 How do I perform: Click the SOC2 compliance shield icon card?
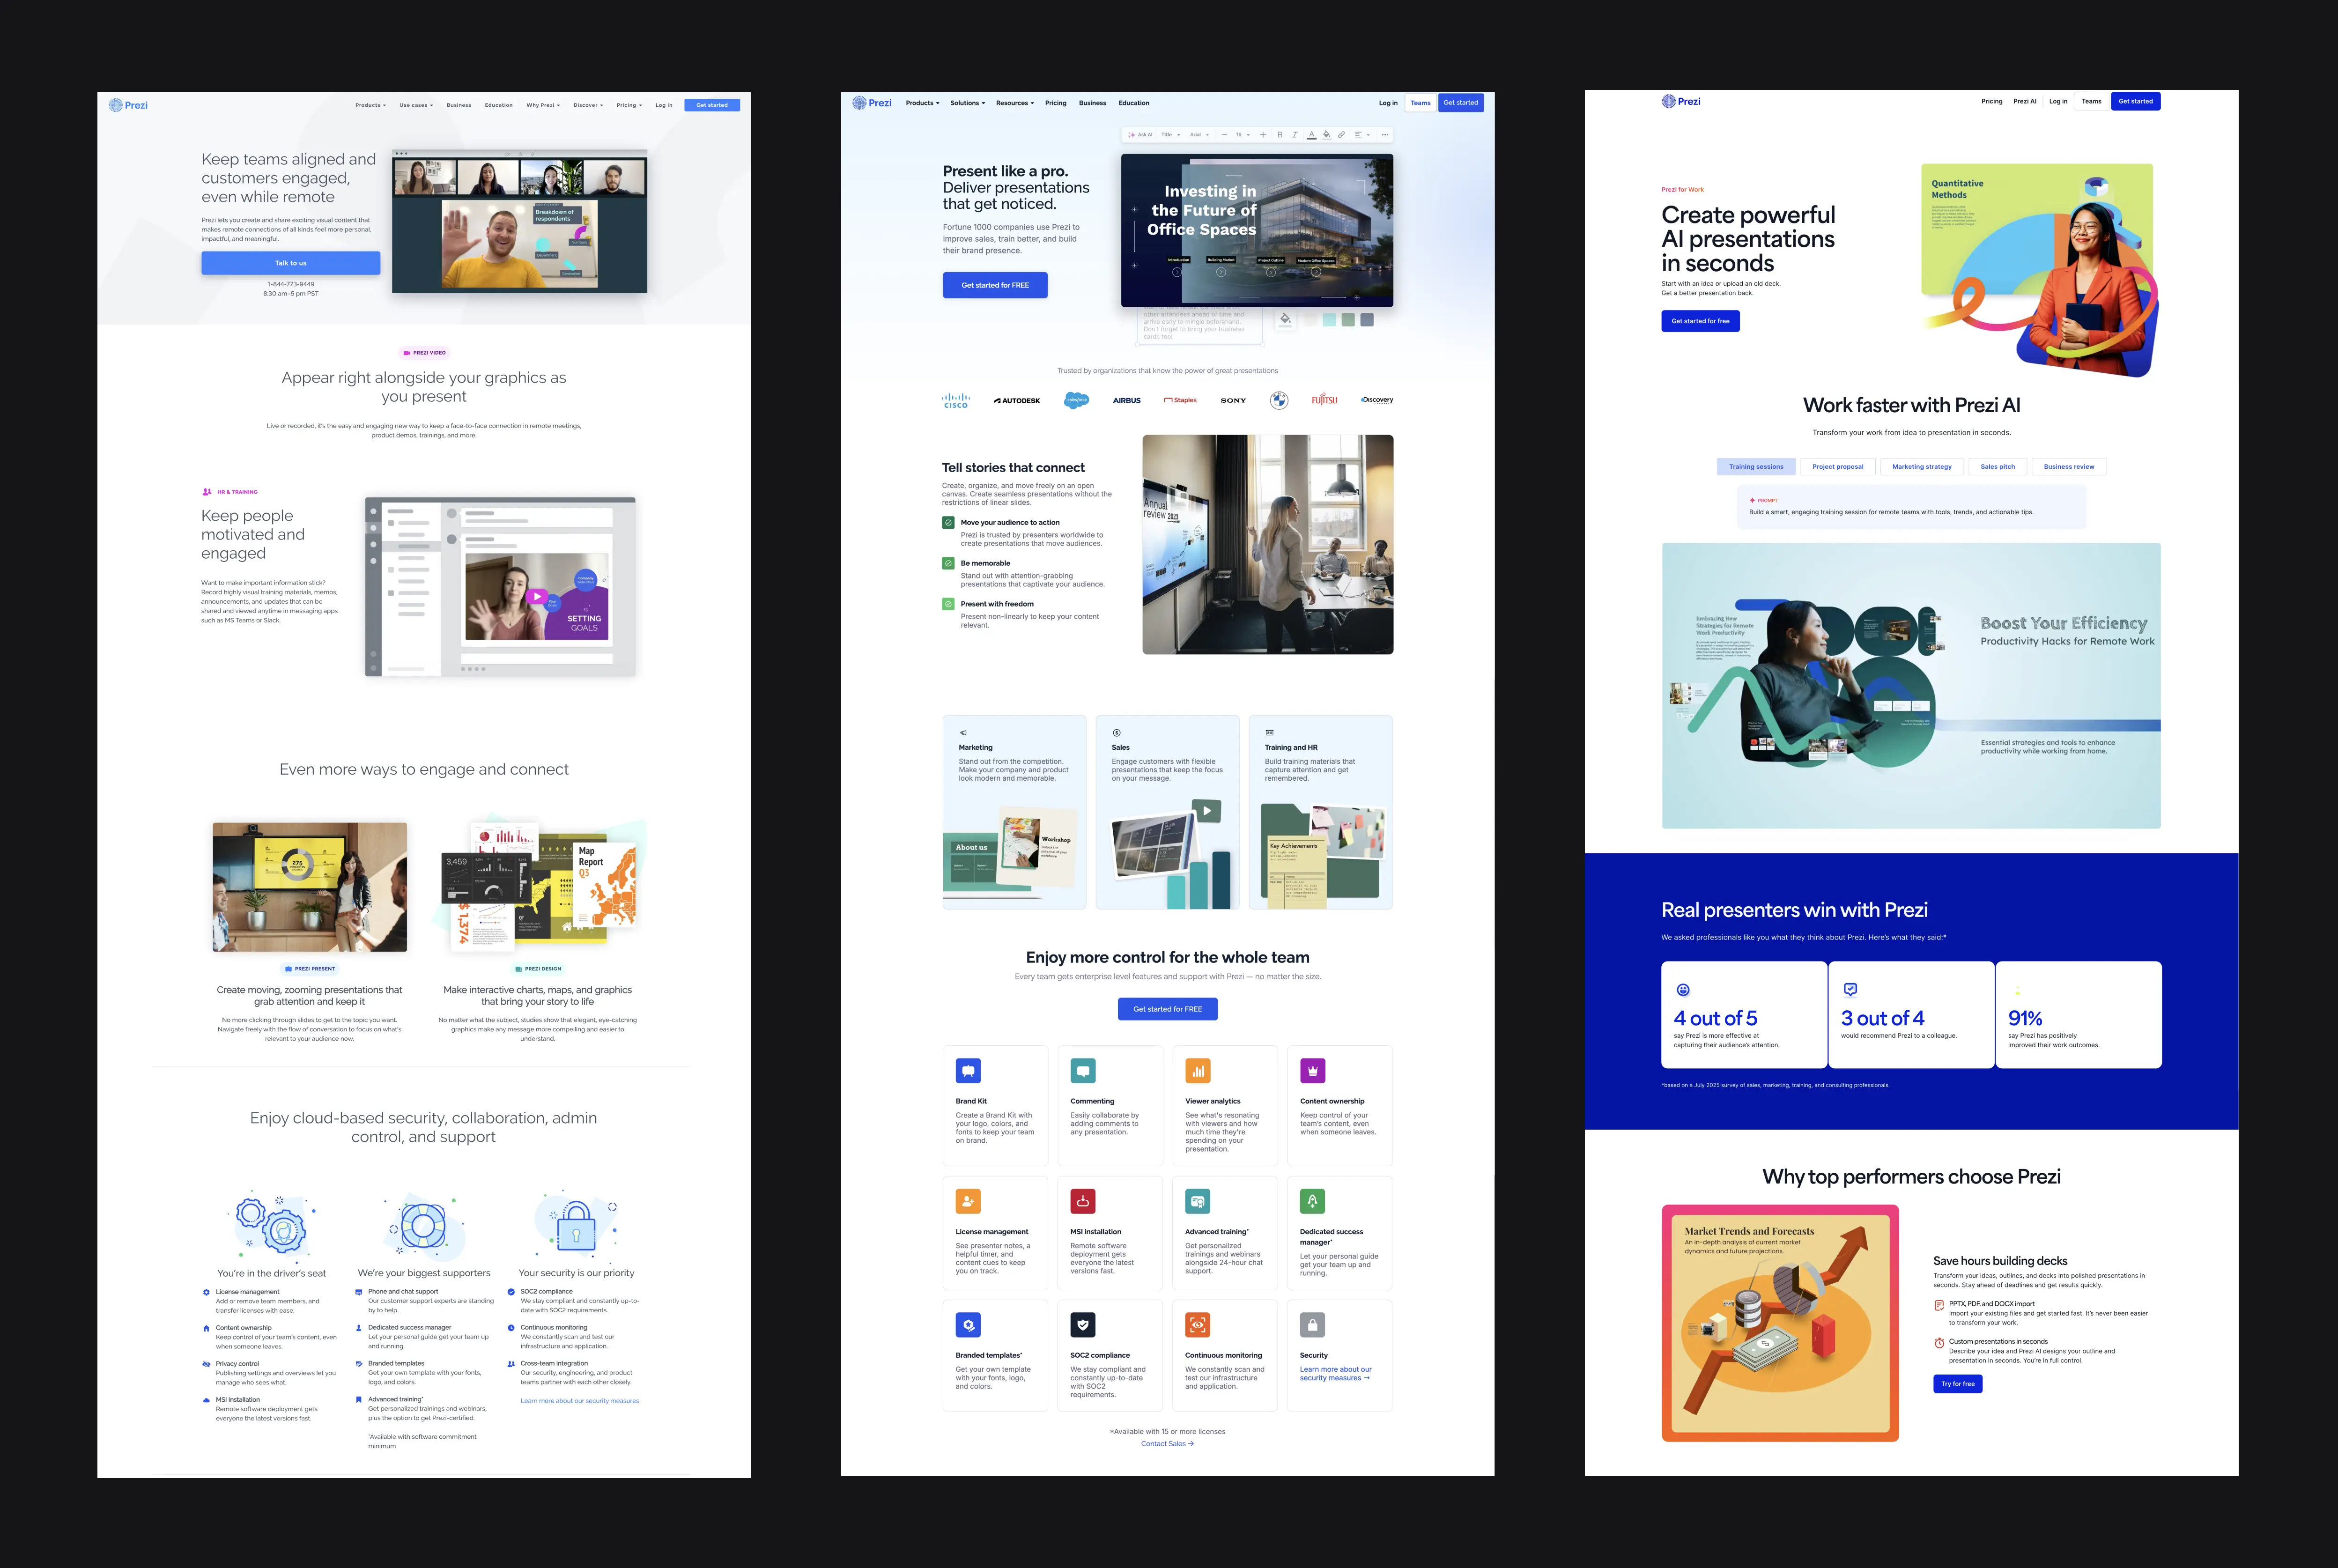tap(1083, 1325)
